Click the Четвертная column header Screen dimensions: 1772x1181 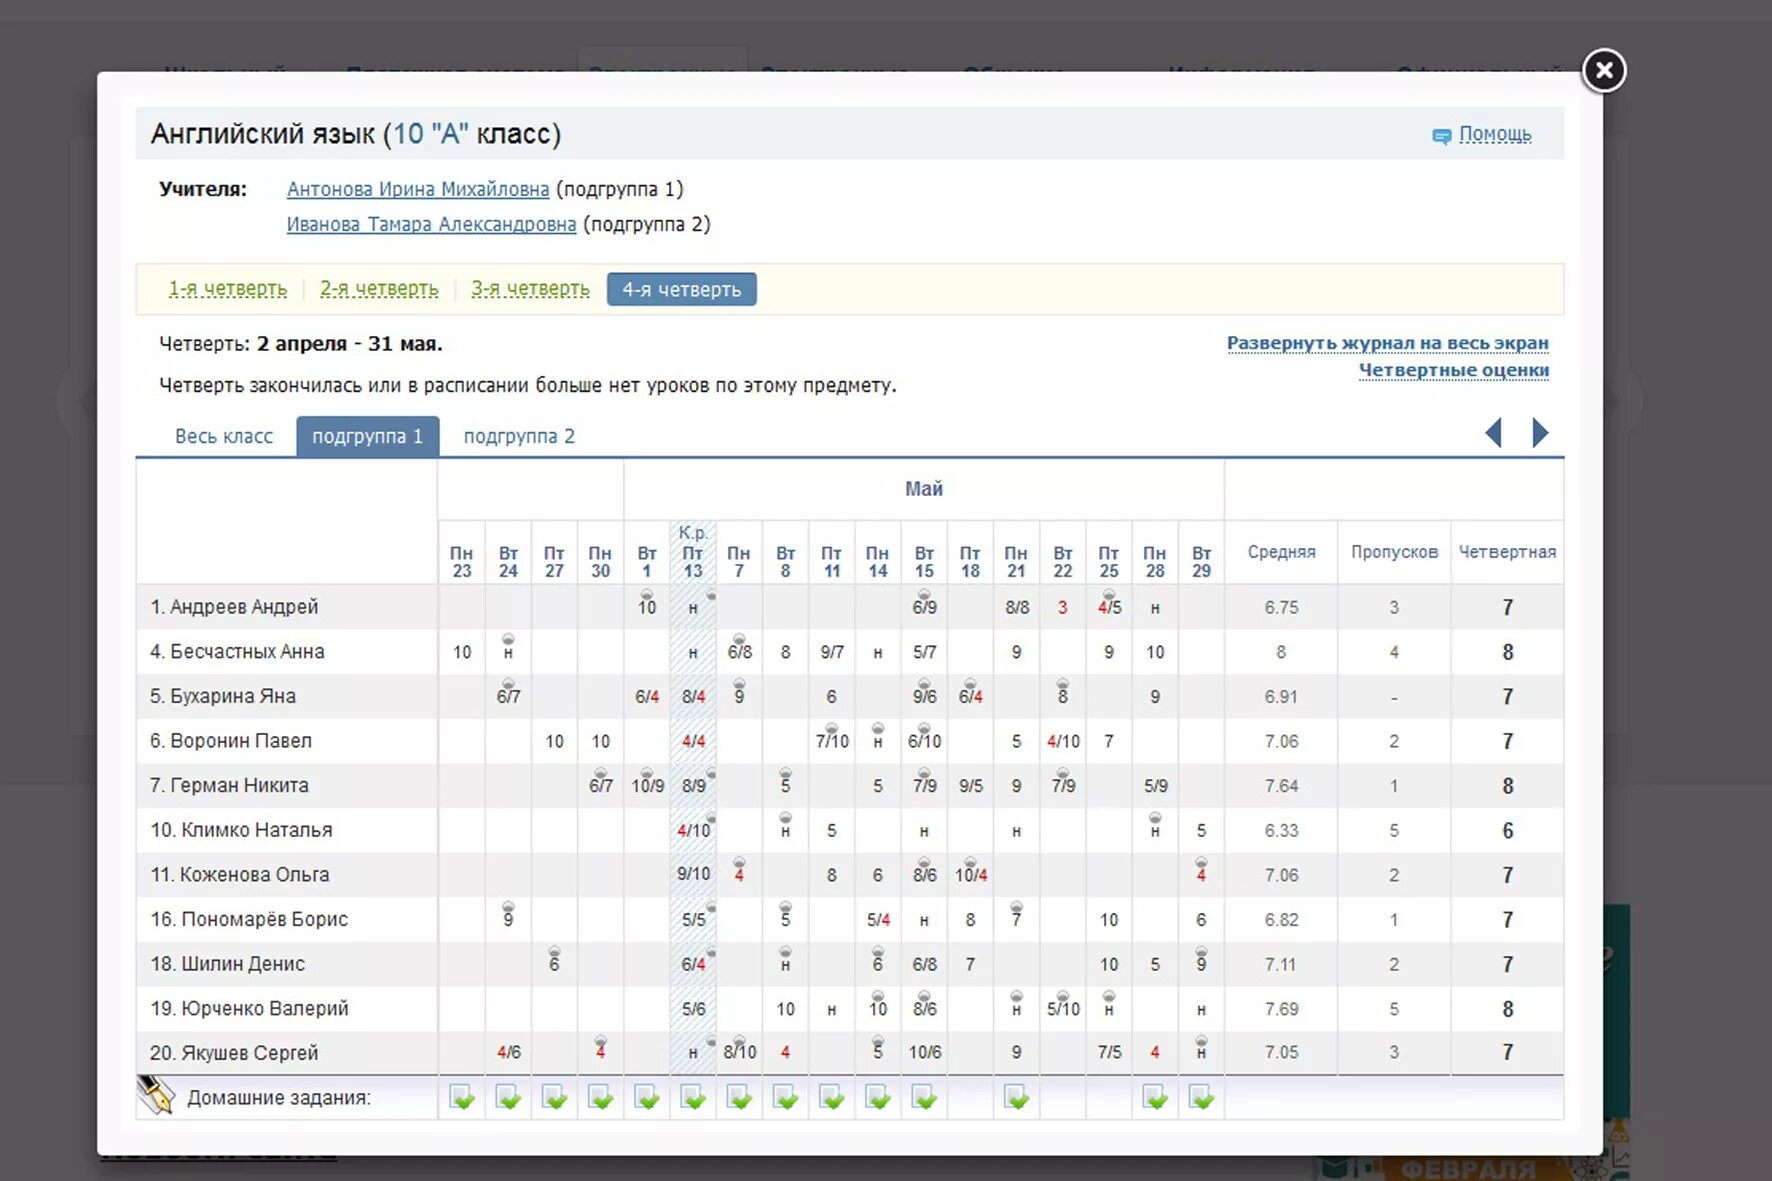(x=1507, y=552)
